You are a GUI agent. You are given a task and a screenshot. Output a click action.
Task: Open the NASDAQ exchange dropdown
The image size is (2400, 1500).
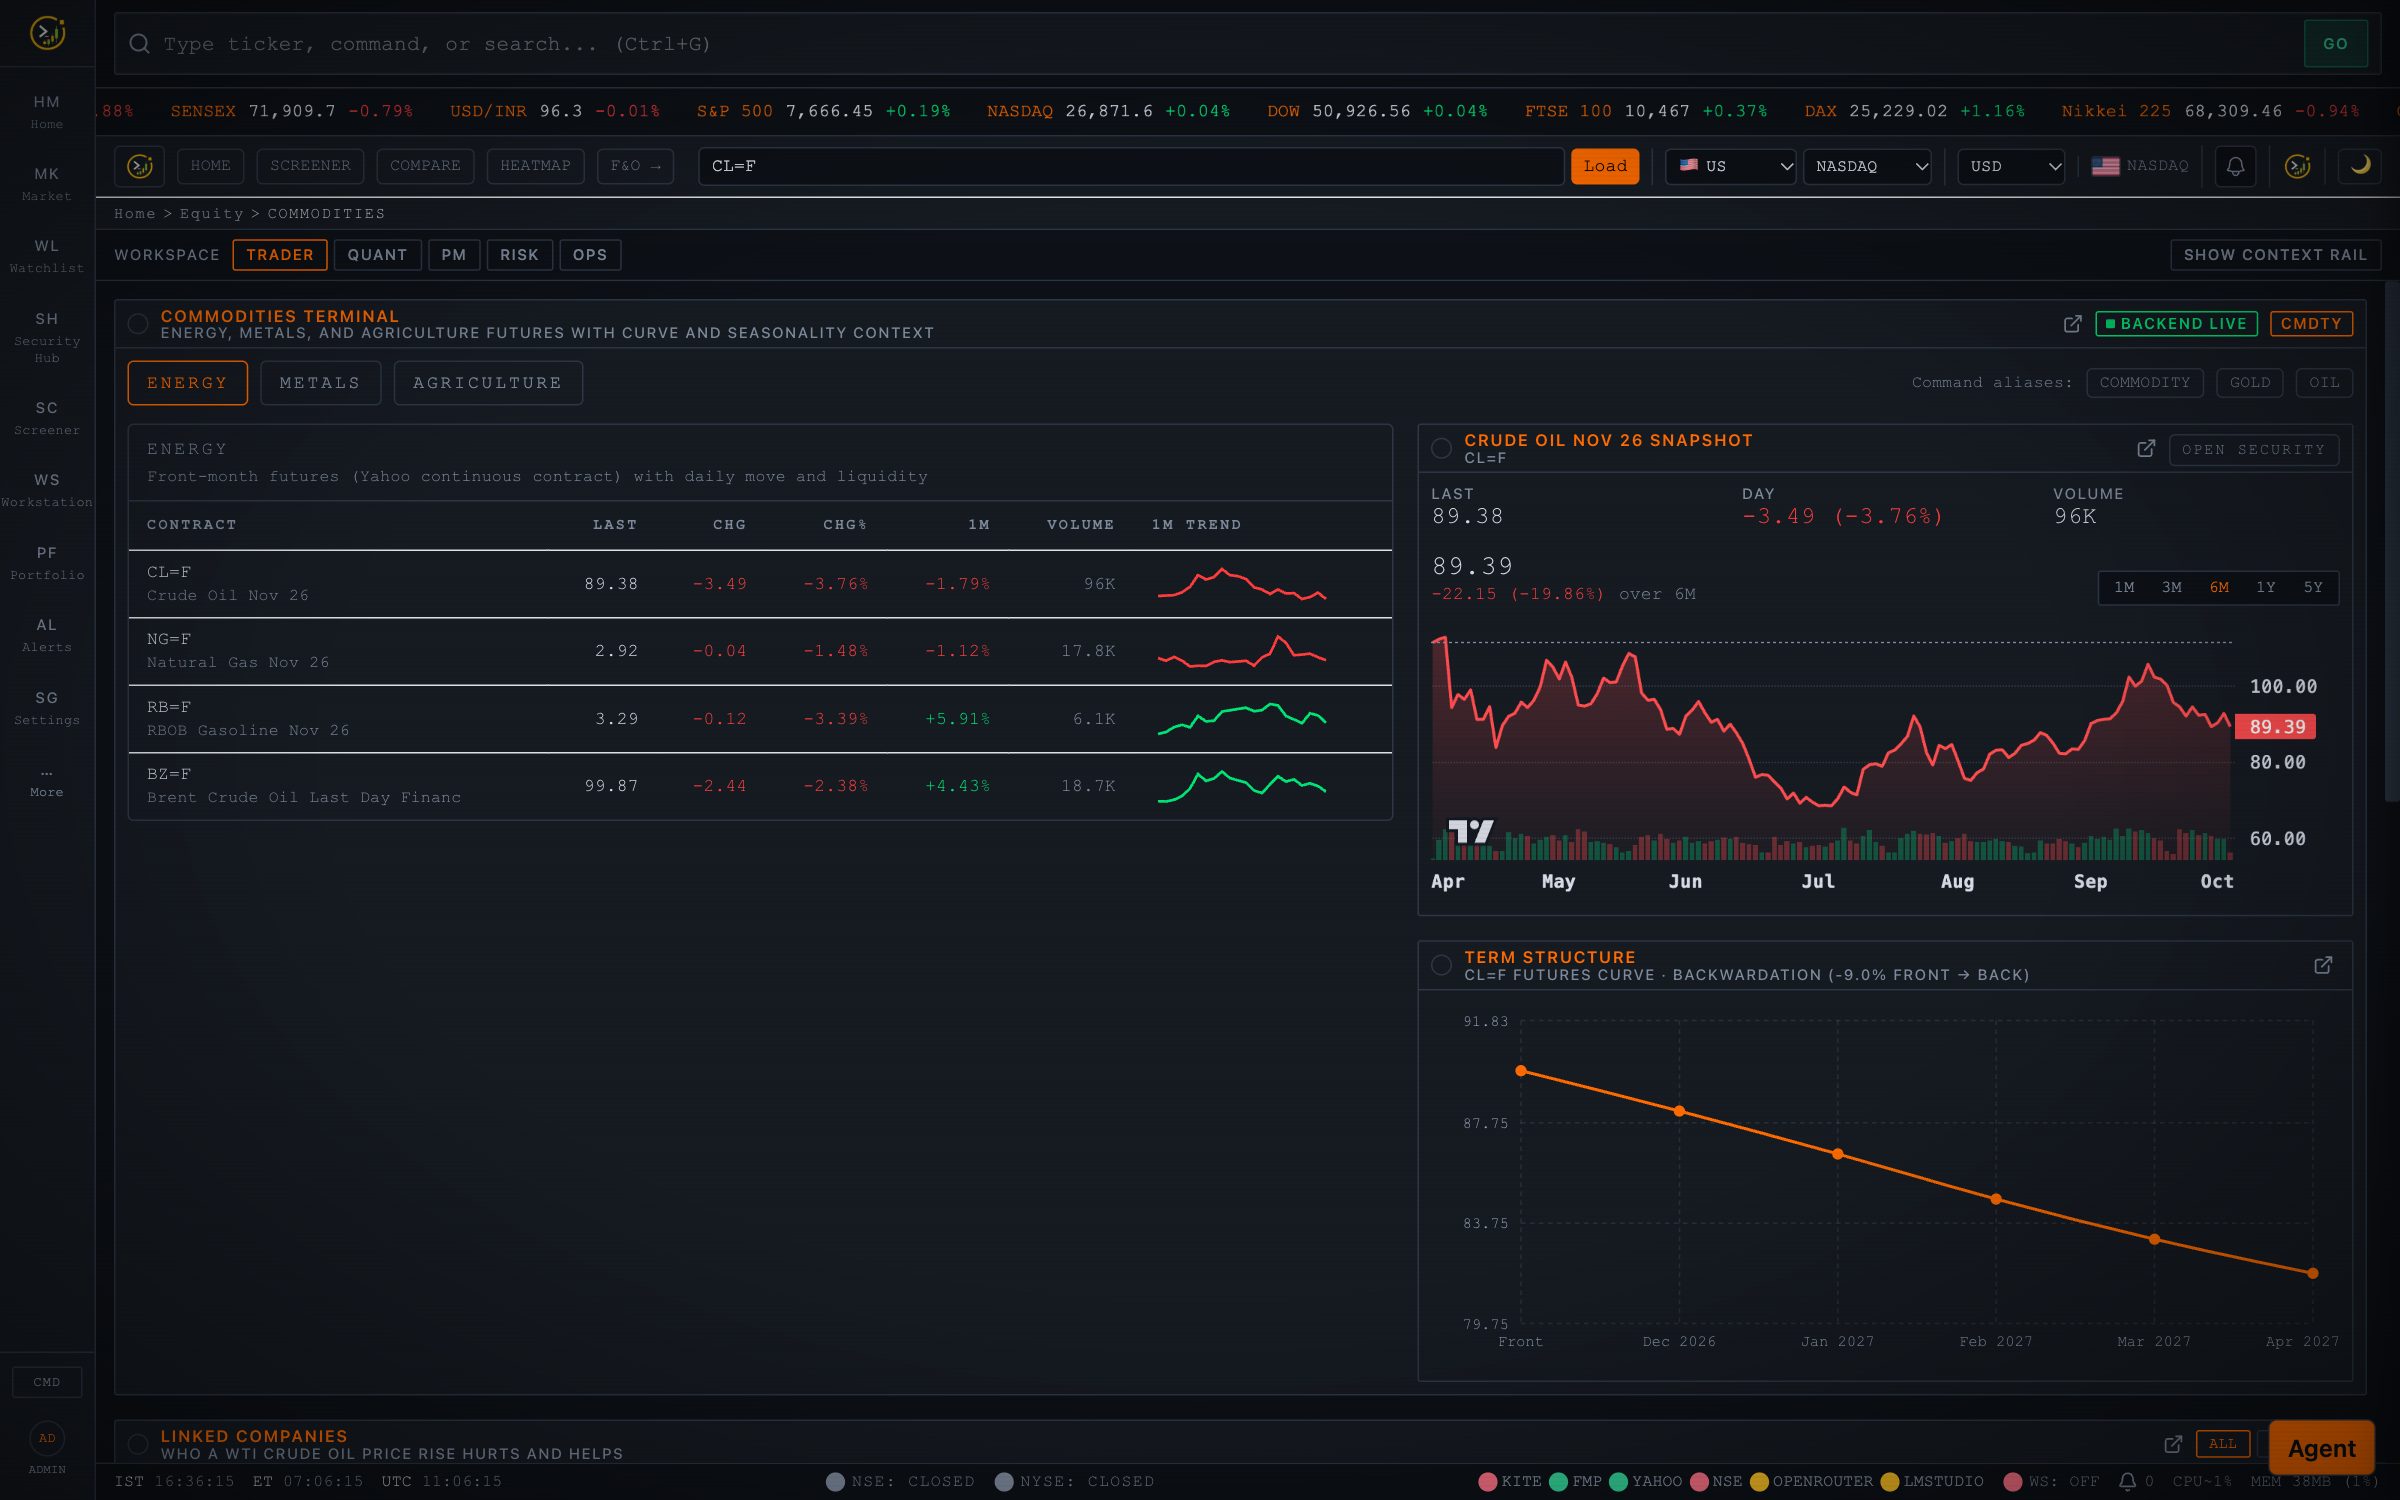(1867, 166)
